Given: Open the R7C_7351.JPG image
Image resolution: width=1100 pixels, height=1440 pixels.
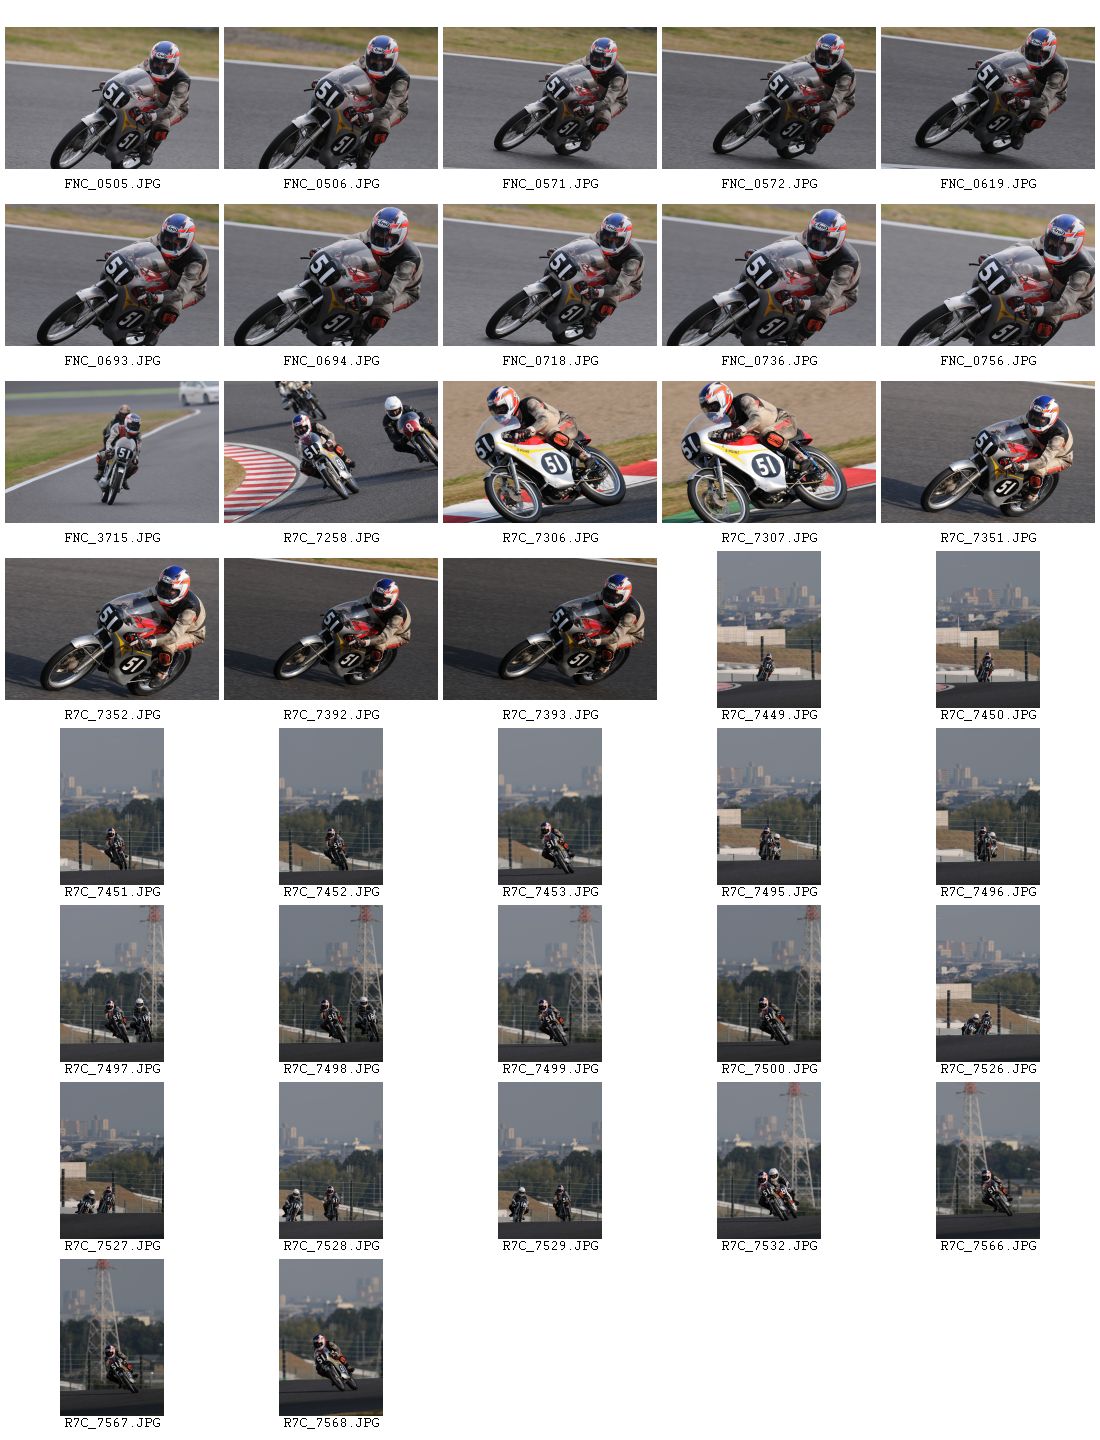Looking at the screenshot, I should tap(988, 452).
